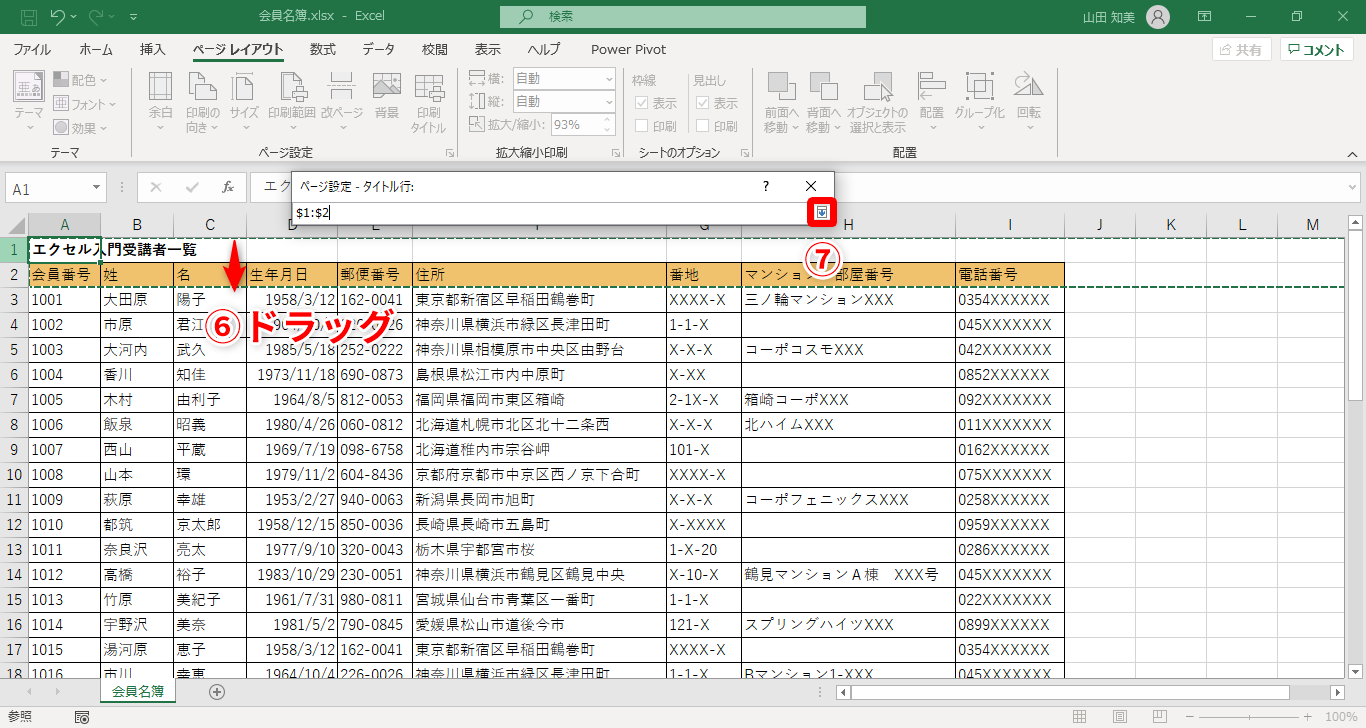Open the 余白 (Margins) icon
Screen dimensions: 1366x728
160,103
